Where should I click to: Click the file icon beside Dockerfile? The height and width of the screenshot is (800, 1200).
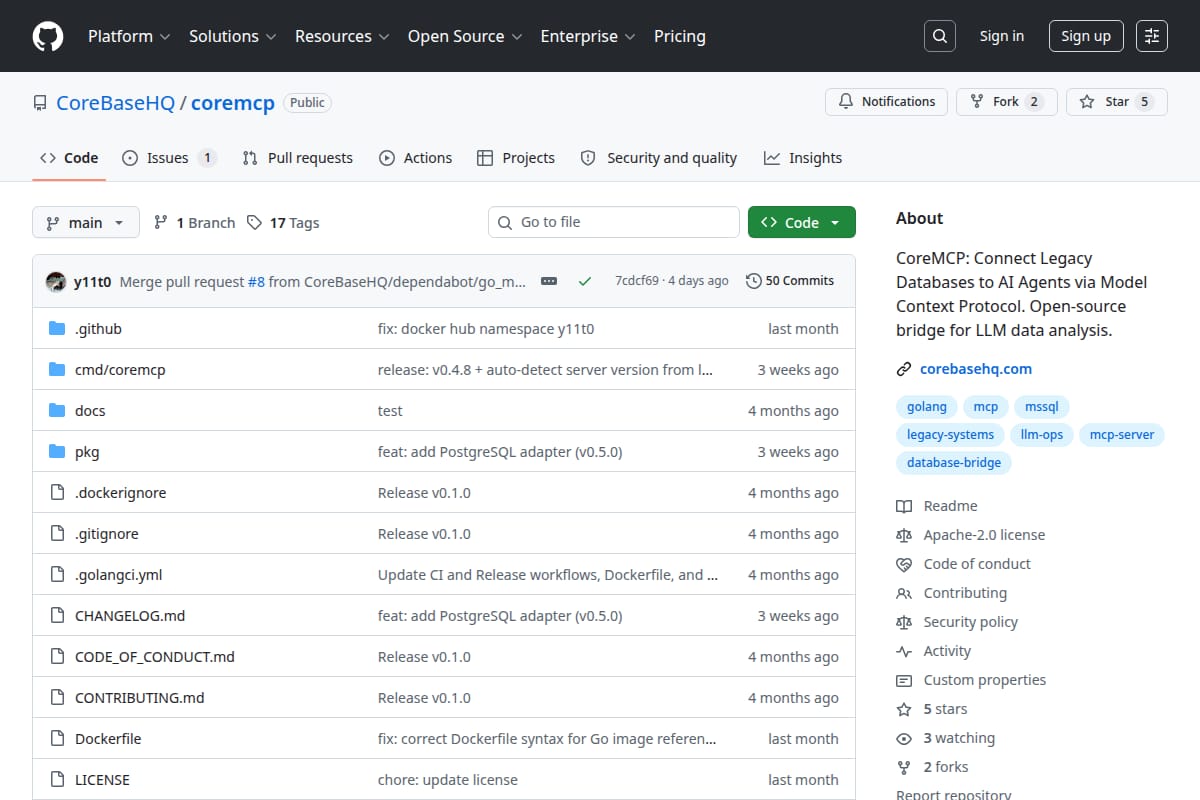click(x=57, y=739)
